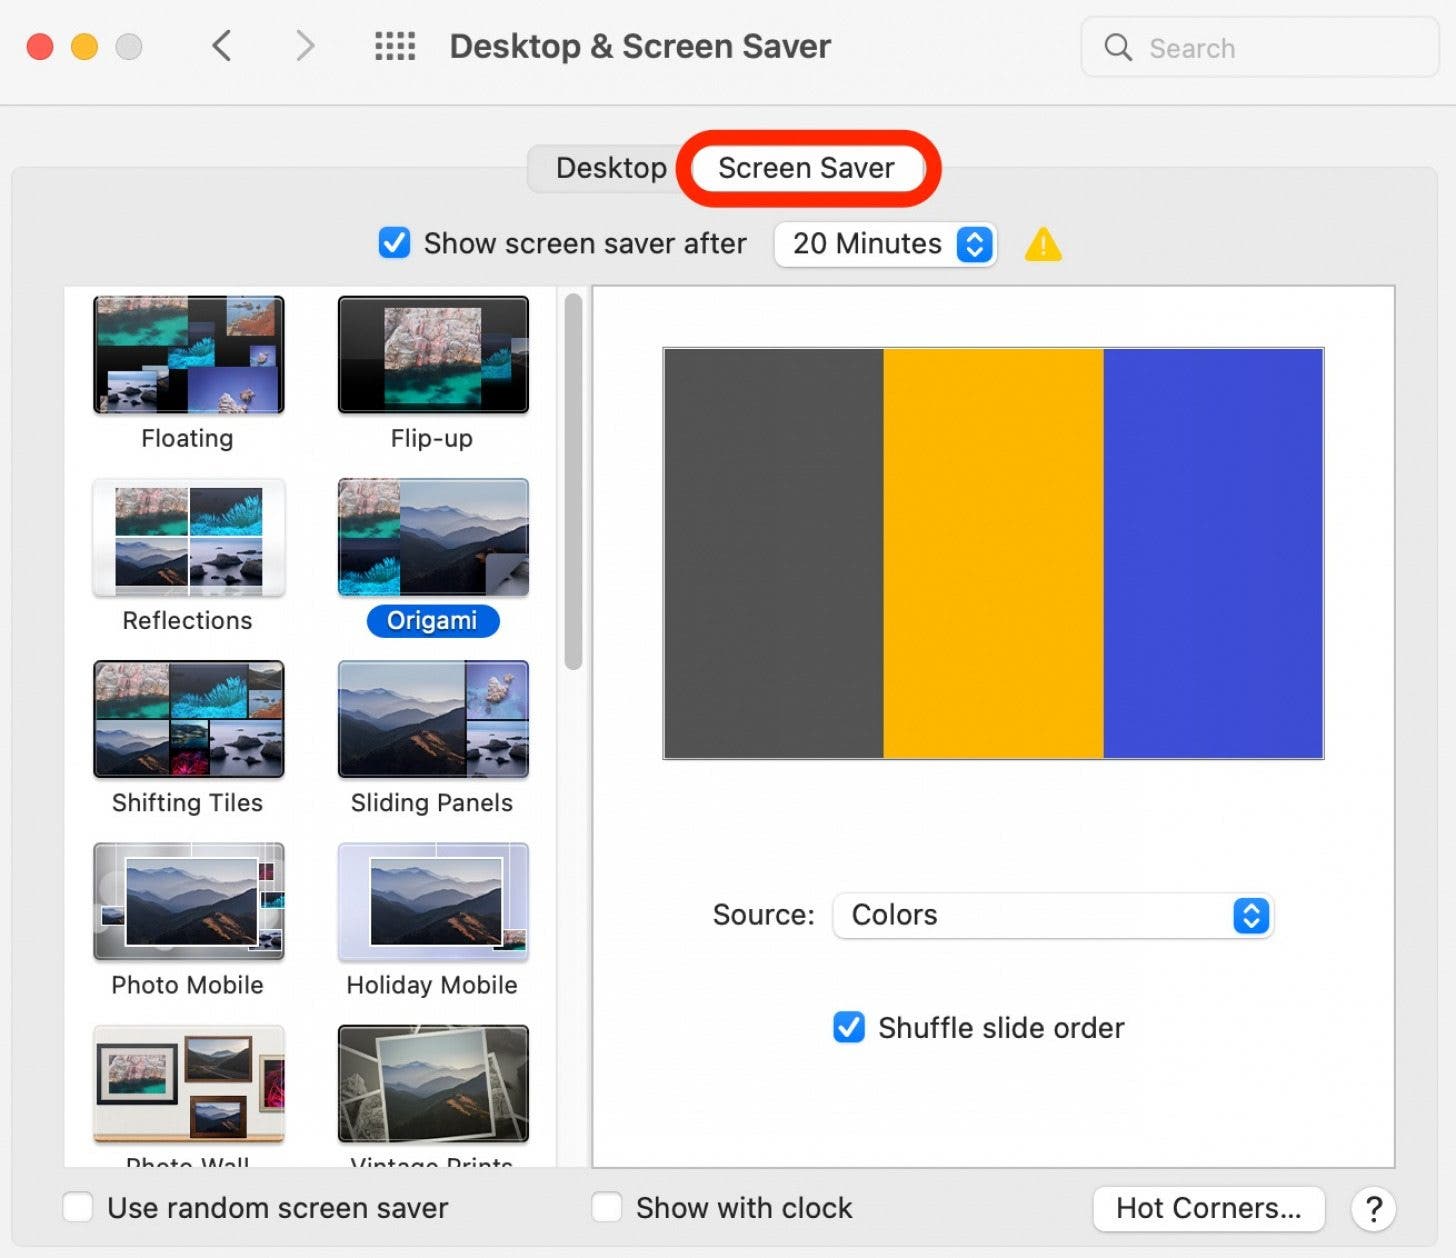
Task: Pick the Sliding Panels screen saver
Action: pos(432,719)
